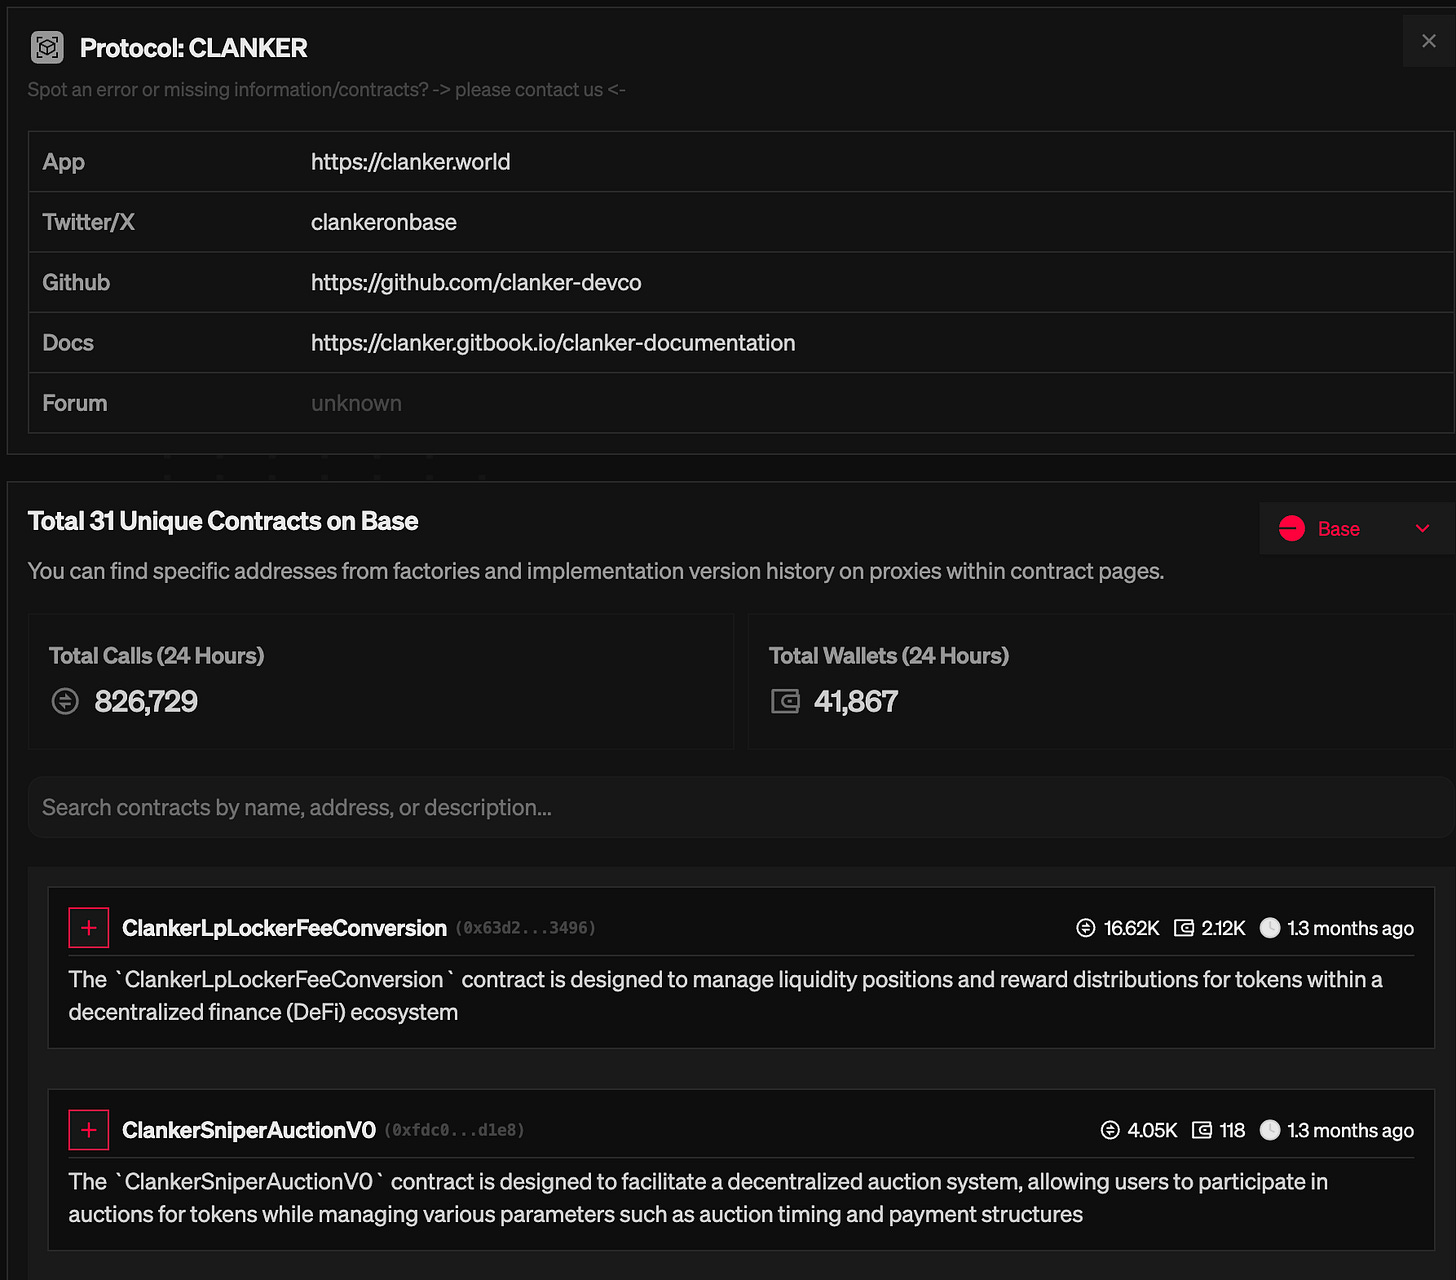Click clock icon on ClankerLpLockerFeeConversion row
1456x1280 pixels.
click(1270, 928)
